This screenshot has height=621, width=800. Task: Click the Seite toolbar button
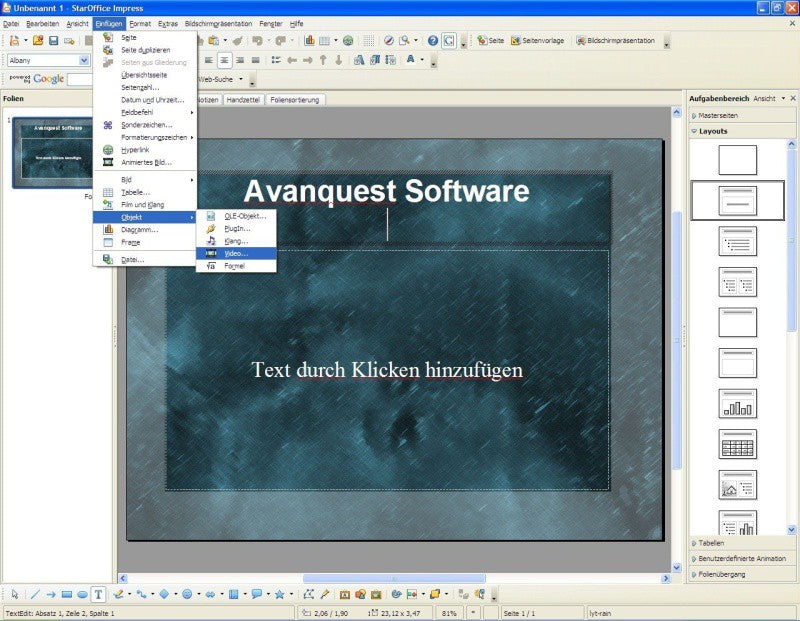point(490,40)
